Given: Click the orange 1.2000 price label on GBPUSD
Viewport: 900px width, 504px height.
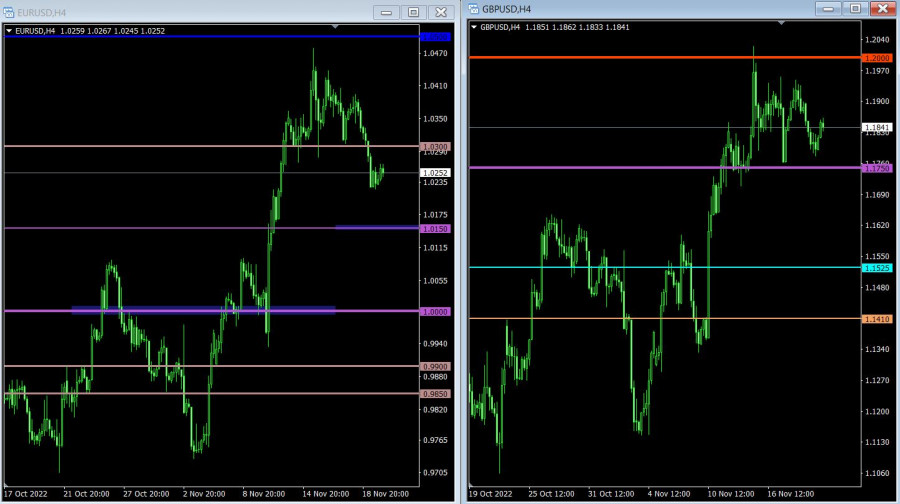Looking at the screenshot, I should click(x=877, y=58).
